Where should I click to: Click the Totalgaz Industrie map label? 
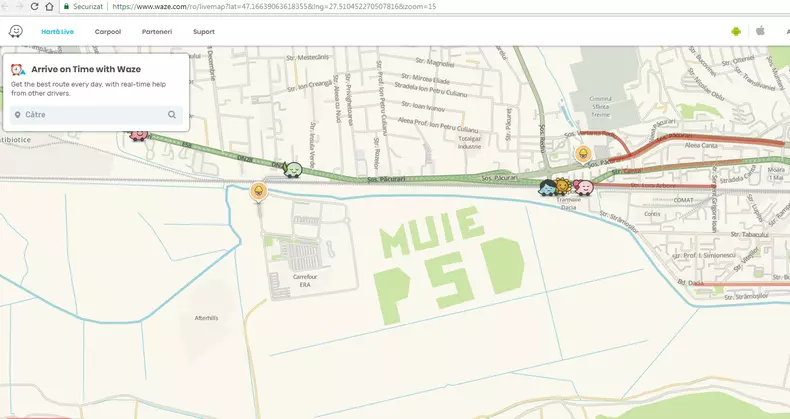click(470, 142)
